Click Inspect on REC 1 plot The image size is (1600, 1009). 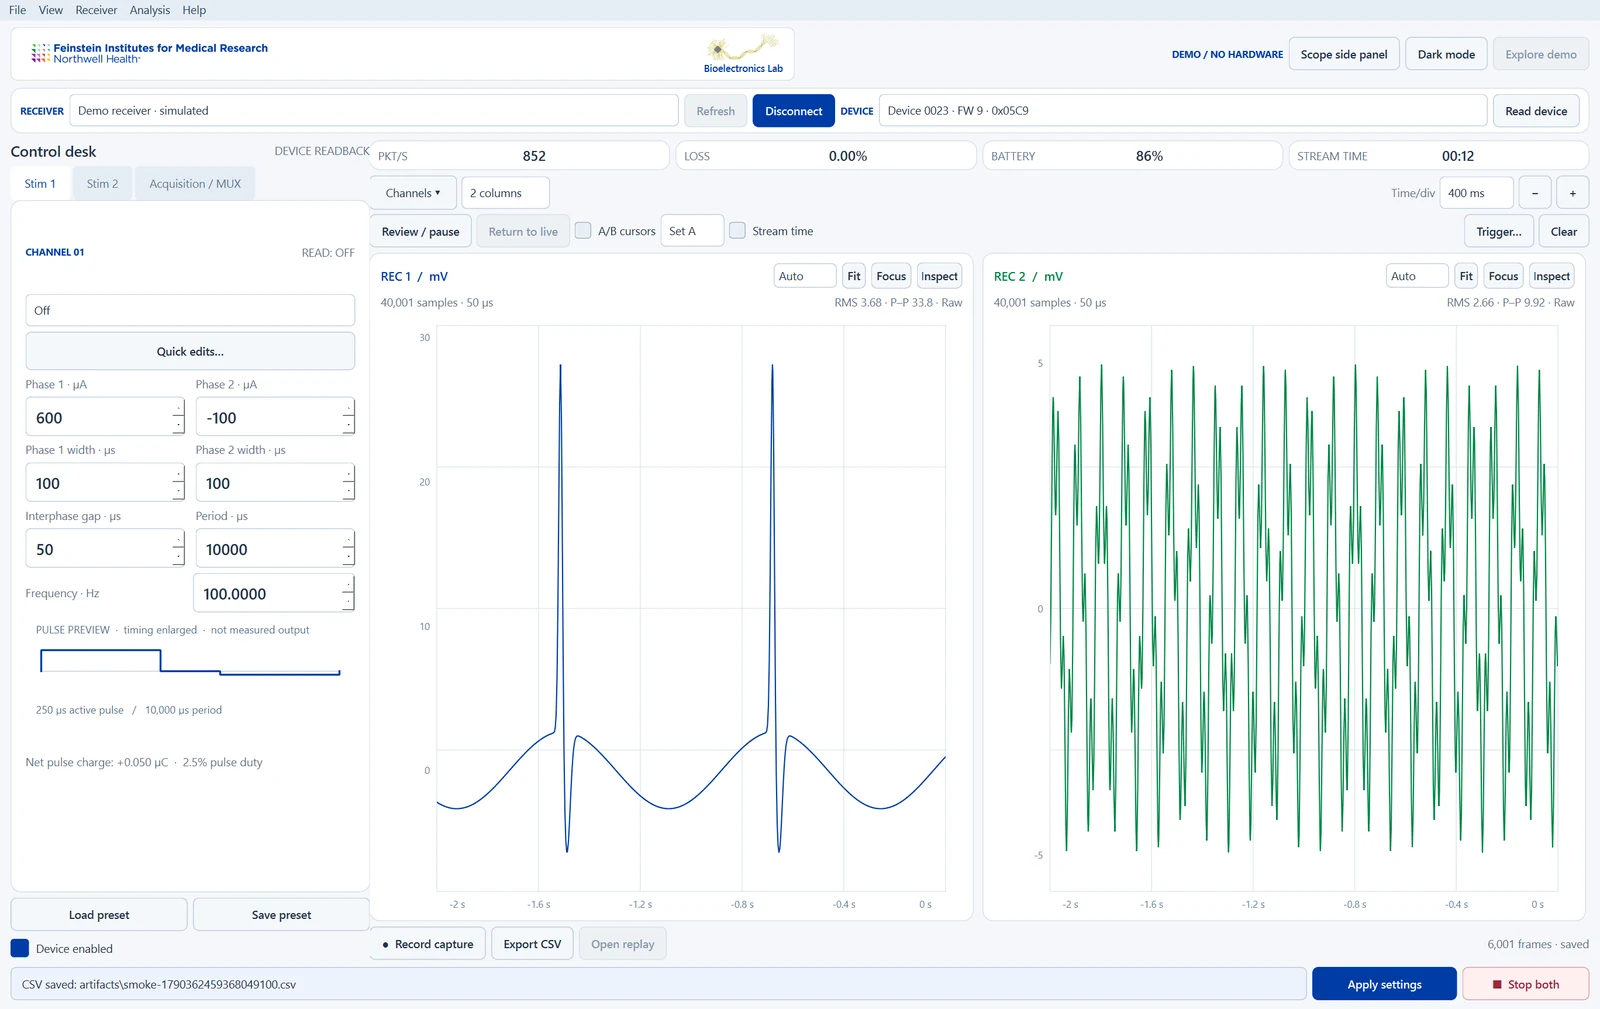[x=939, y=276]
